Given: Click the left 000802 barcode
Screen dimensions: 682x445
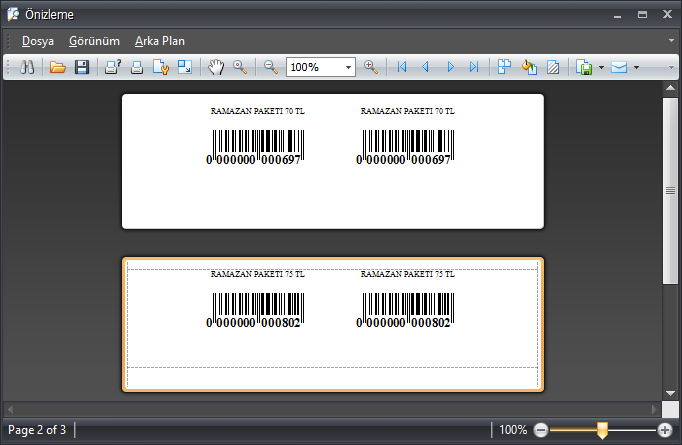Looking at the screenshot, I should pos(255,311).
